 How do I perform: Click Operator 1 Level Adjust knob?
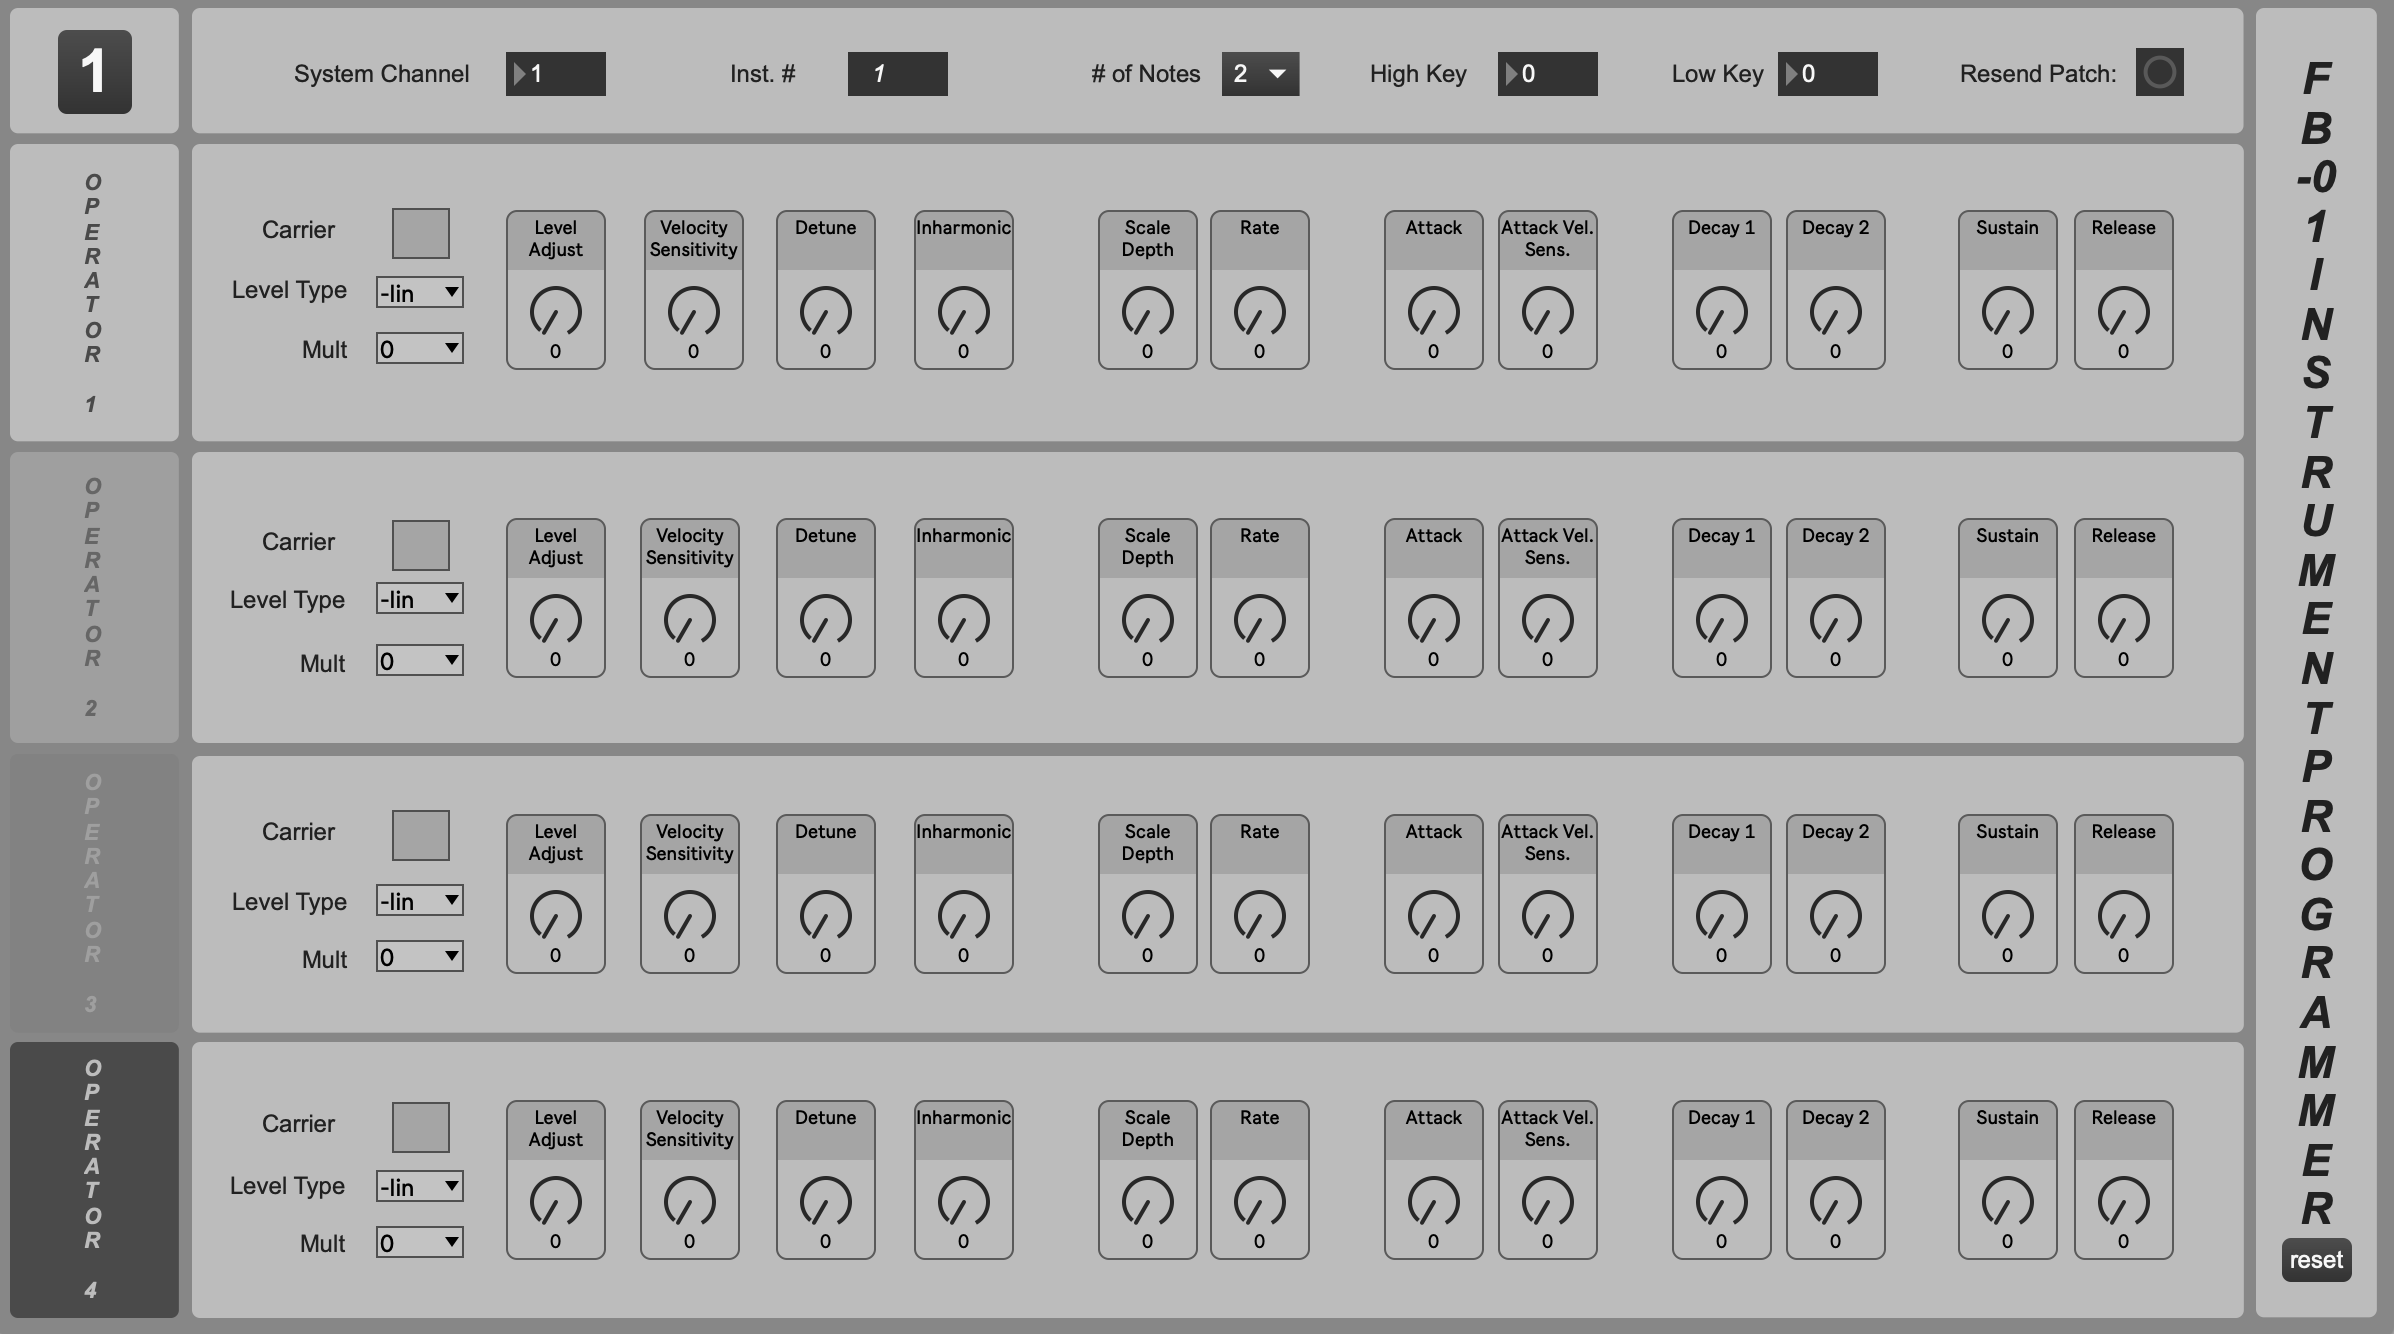[555, 312]
